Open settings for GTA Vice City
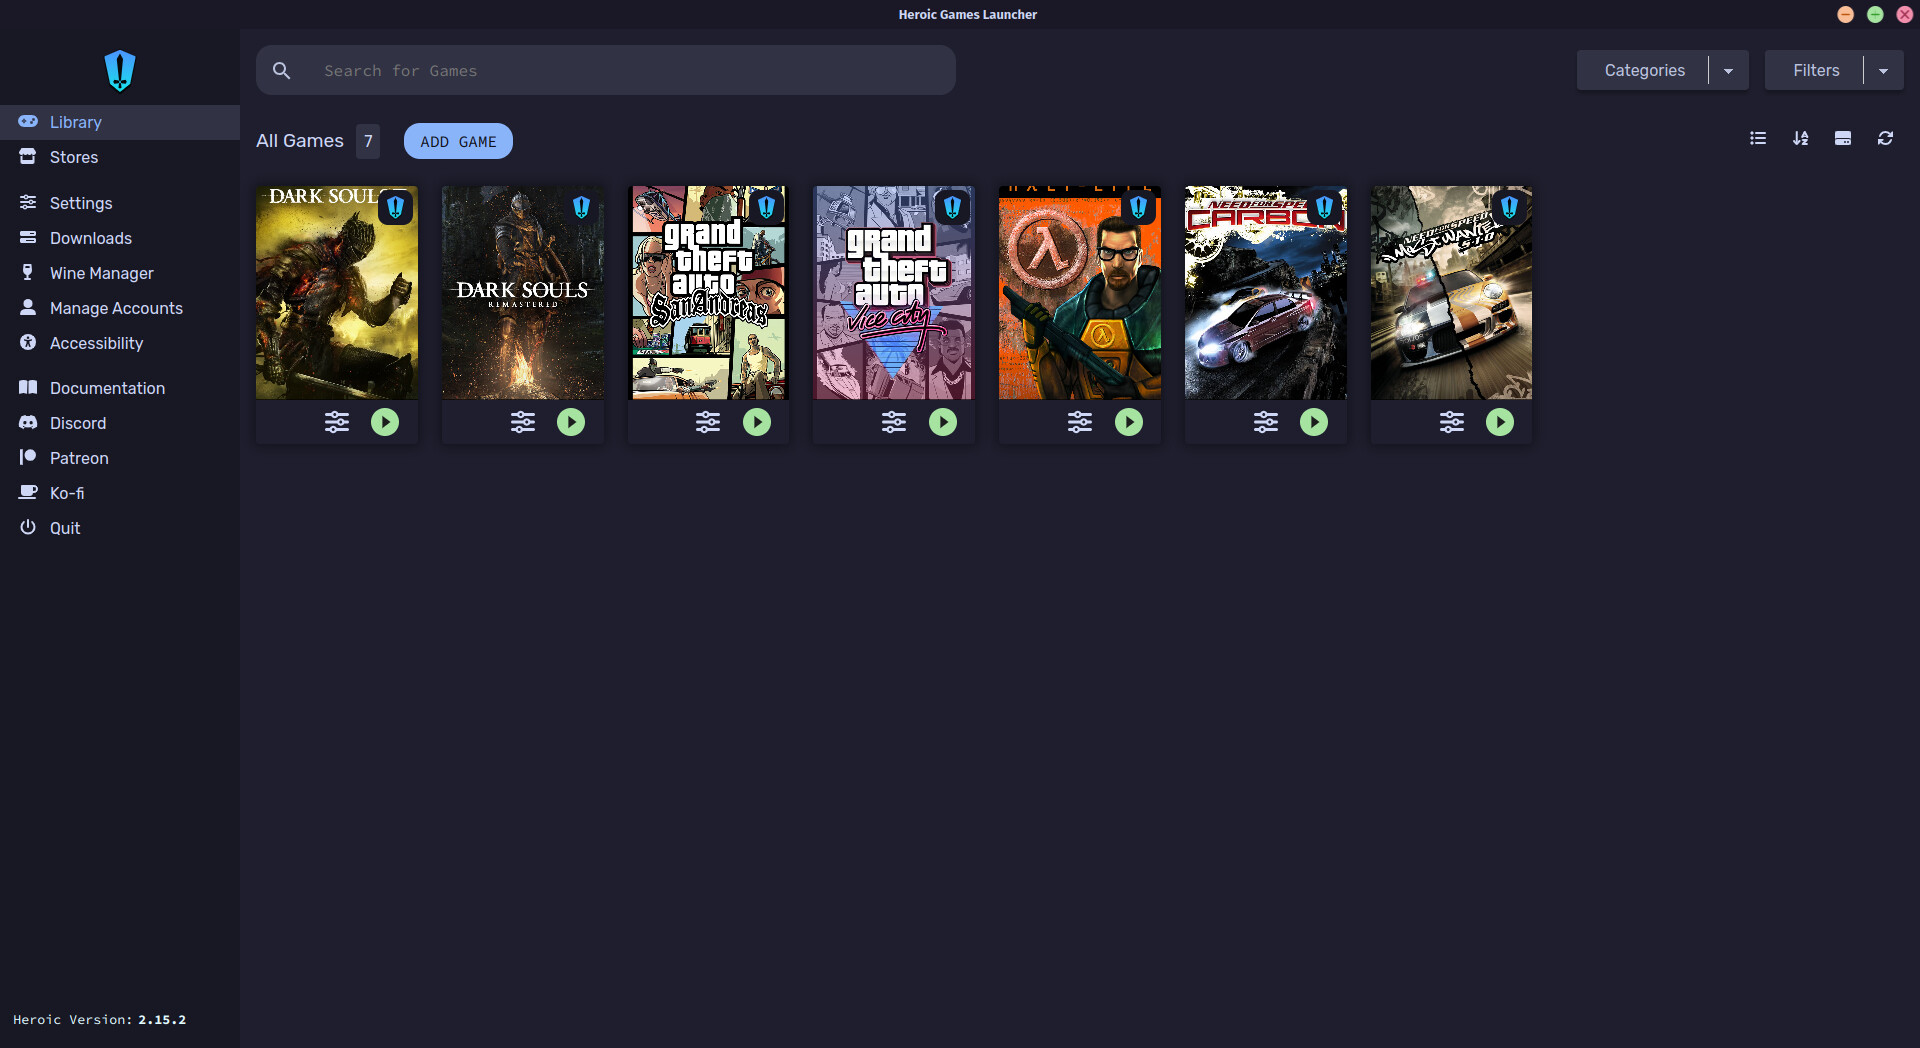Viewport: 1920px width, 1048px height. [894, 422]
